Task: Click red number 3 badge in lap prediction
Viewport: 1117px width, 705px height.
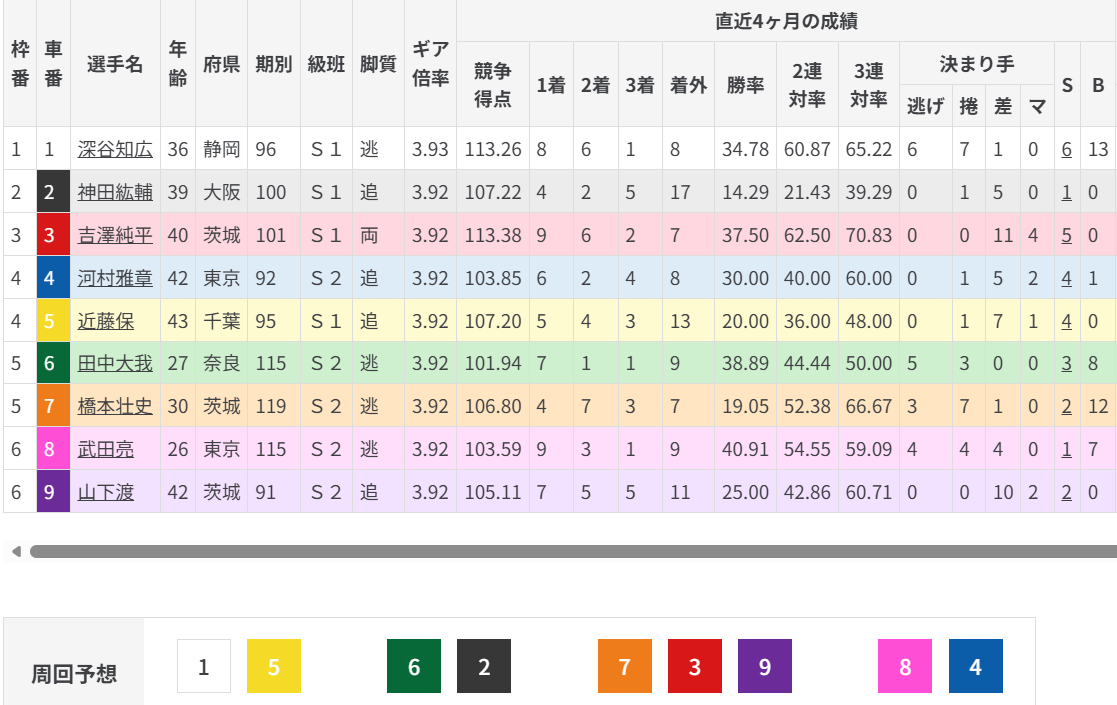Action: tap(695, 666)
